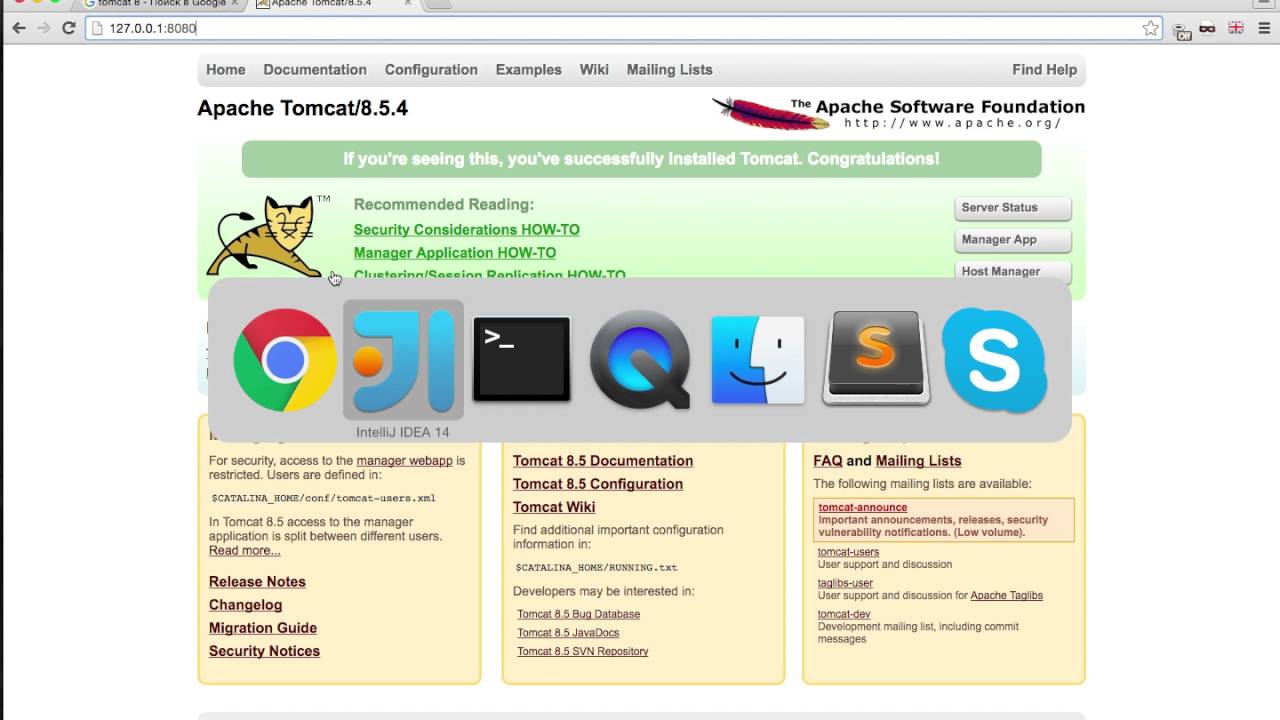Close the Apache Tomcat/8.5.4 tab
The width and height of the screenshot is (1280, 720).
point(407,3)
